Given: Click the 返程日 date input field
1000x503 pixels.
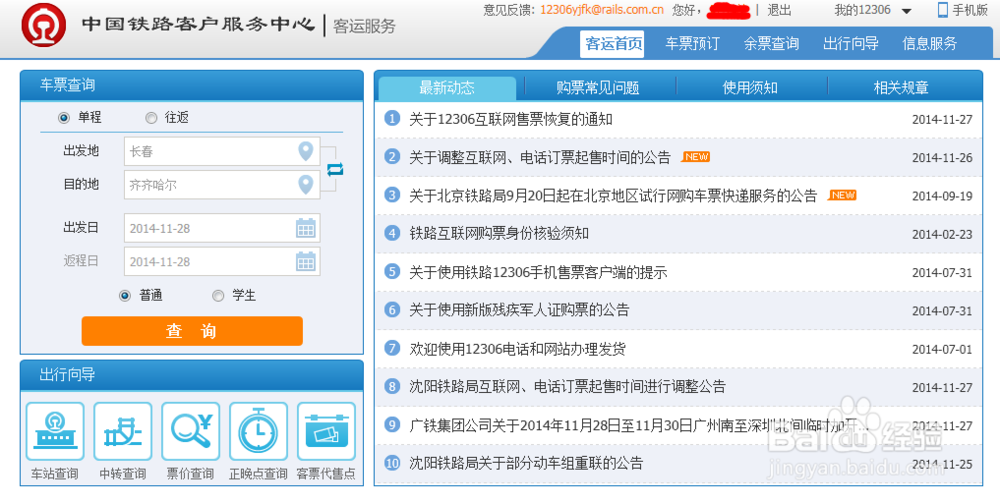Looking at the screenshot, I should [x=222, y=261].
